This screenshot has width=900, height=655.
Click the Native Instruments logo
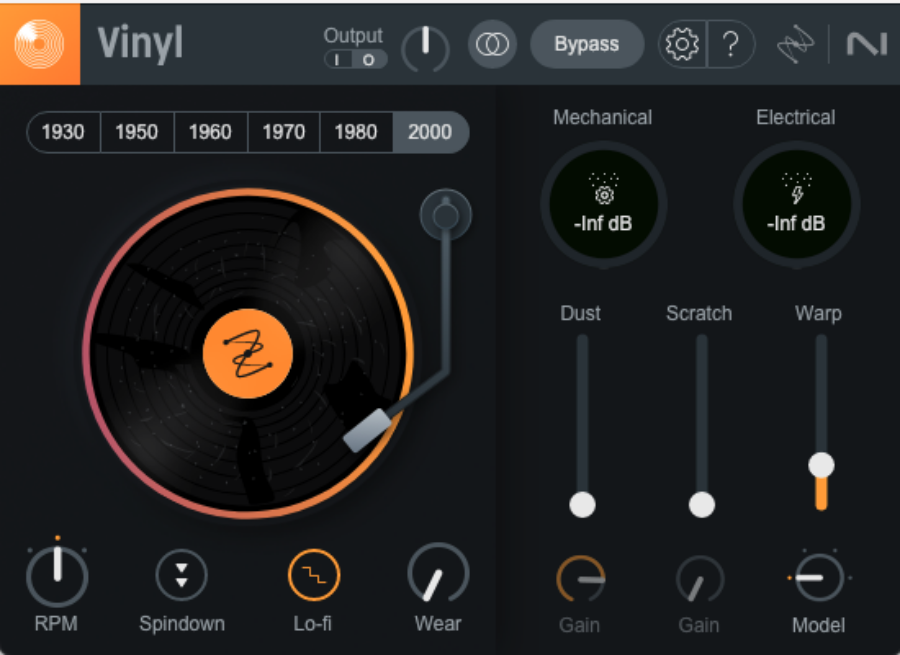(x=866, y=45)
